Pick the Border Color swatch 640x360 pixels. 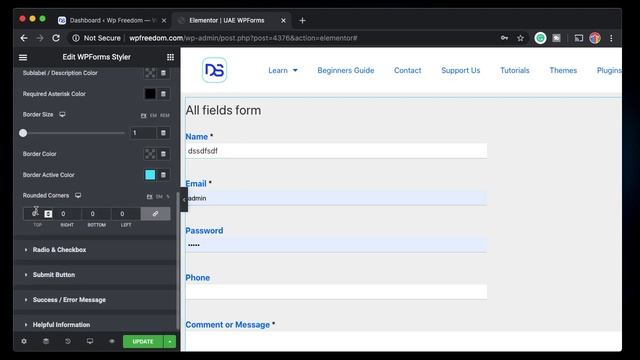150,154
